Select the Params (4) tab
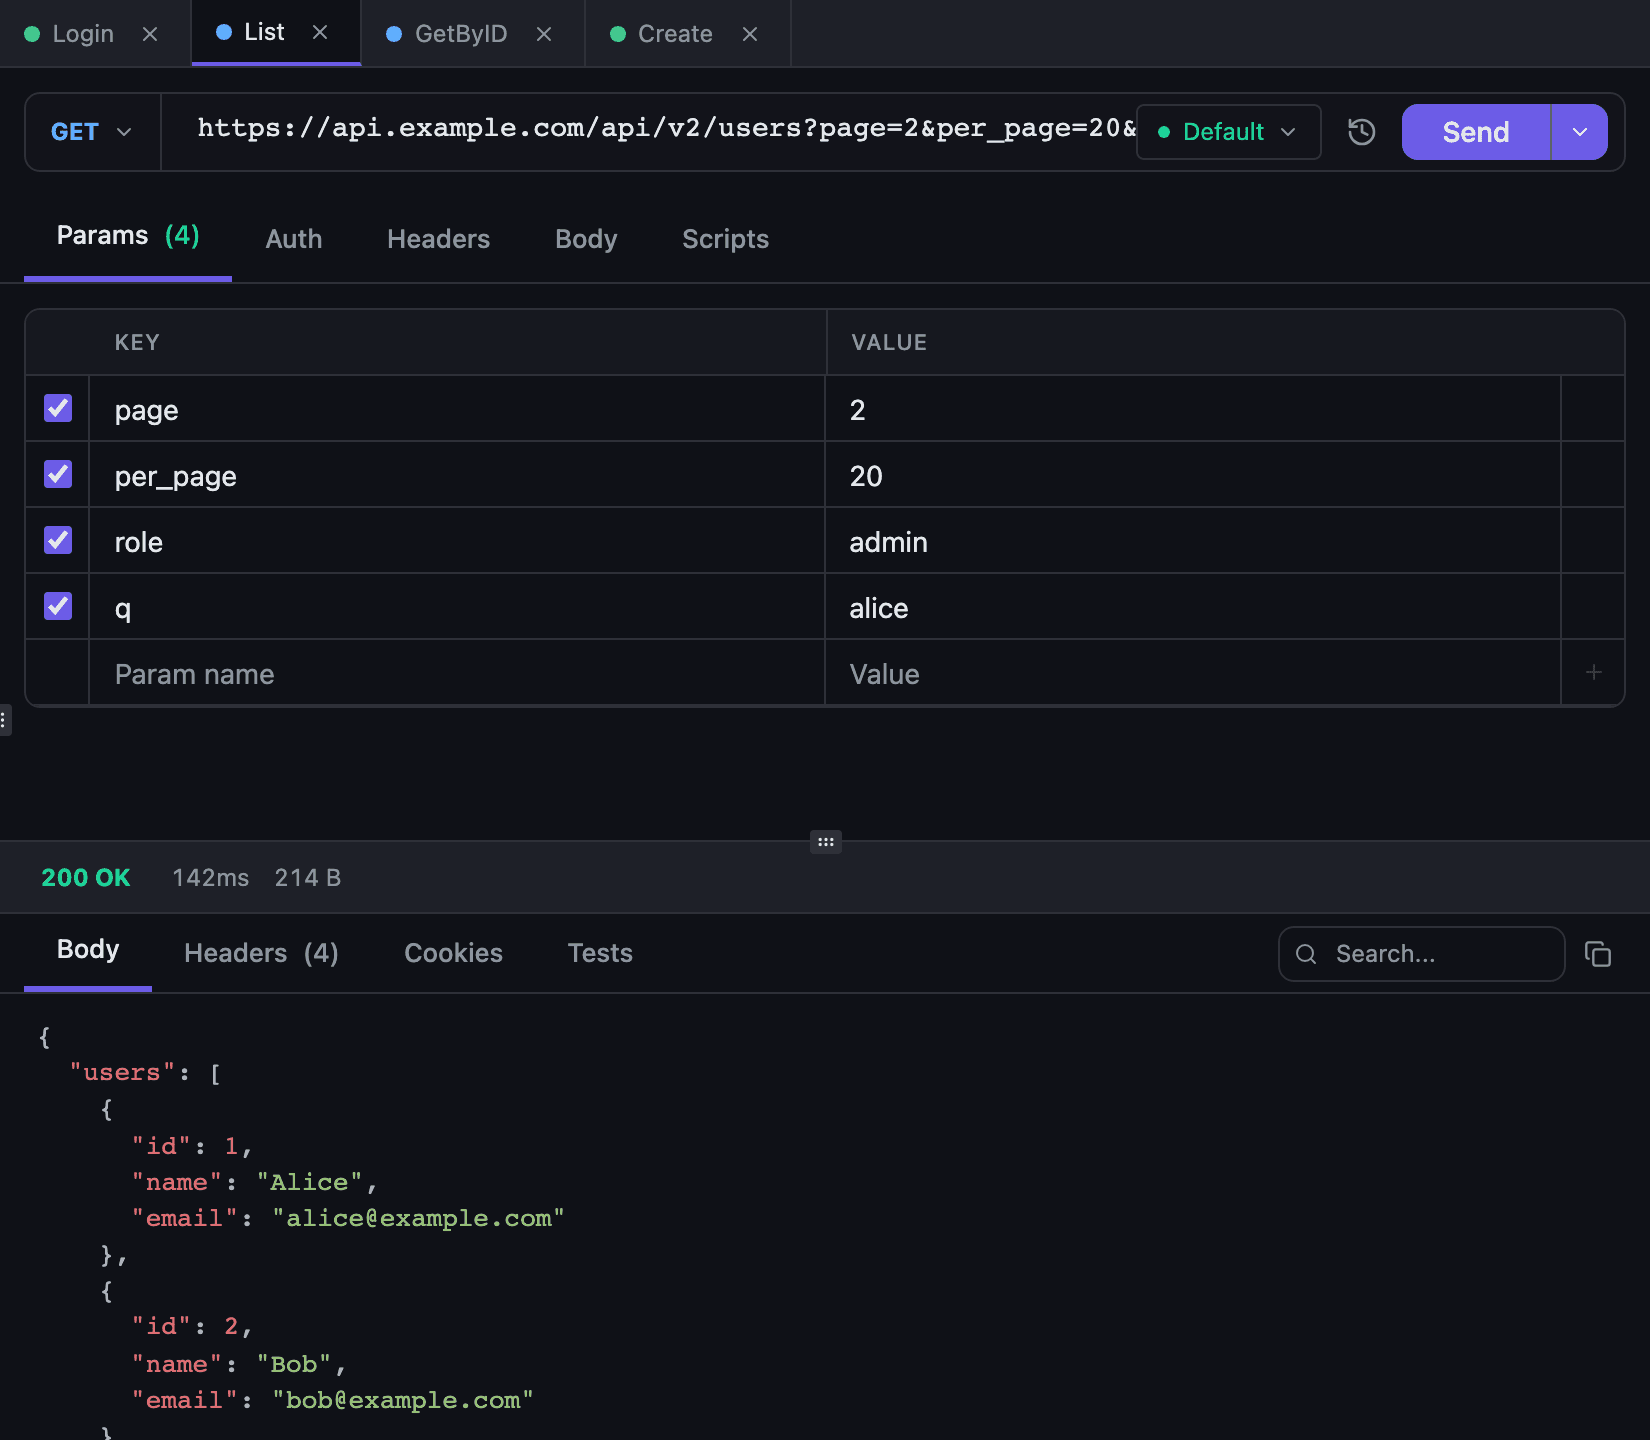 coord(128,236)
